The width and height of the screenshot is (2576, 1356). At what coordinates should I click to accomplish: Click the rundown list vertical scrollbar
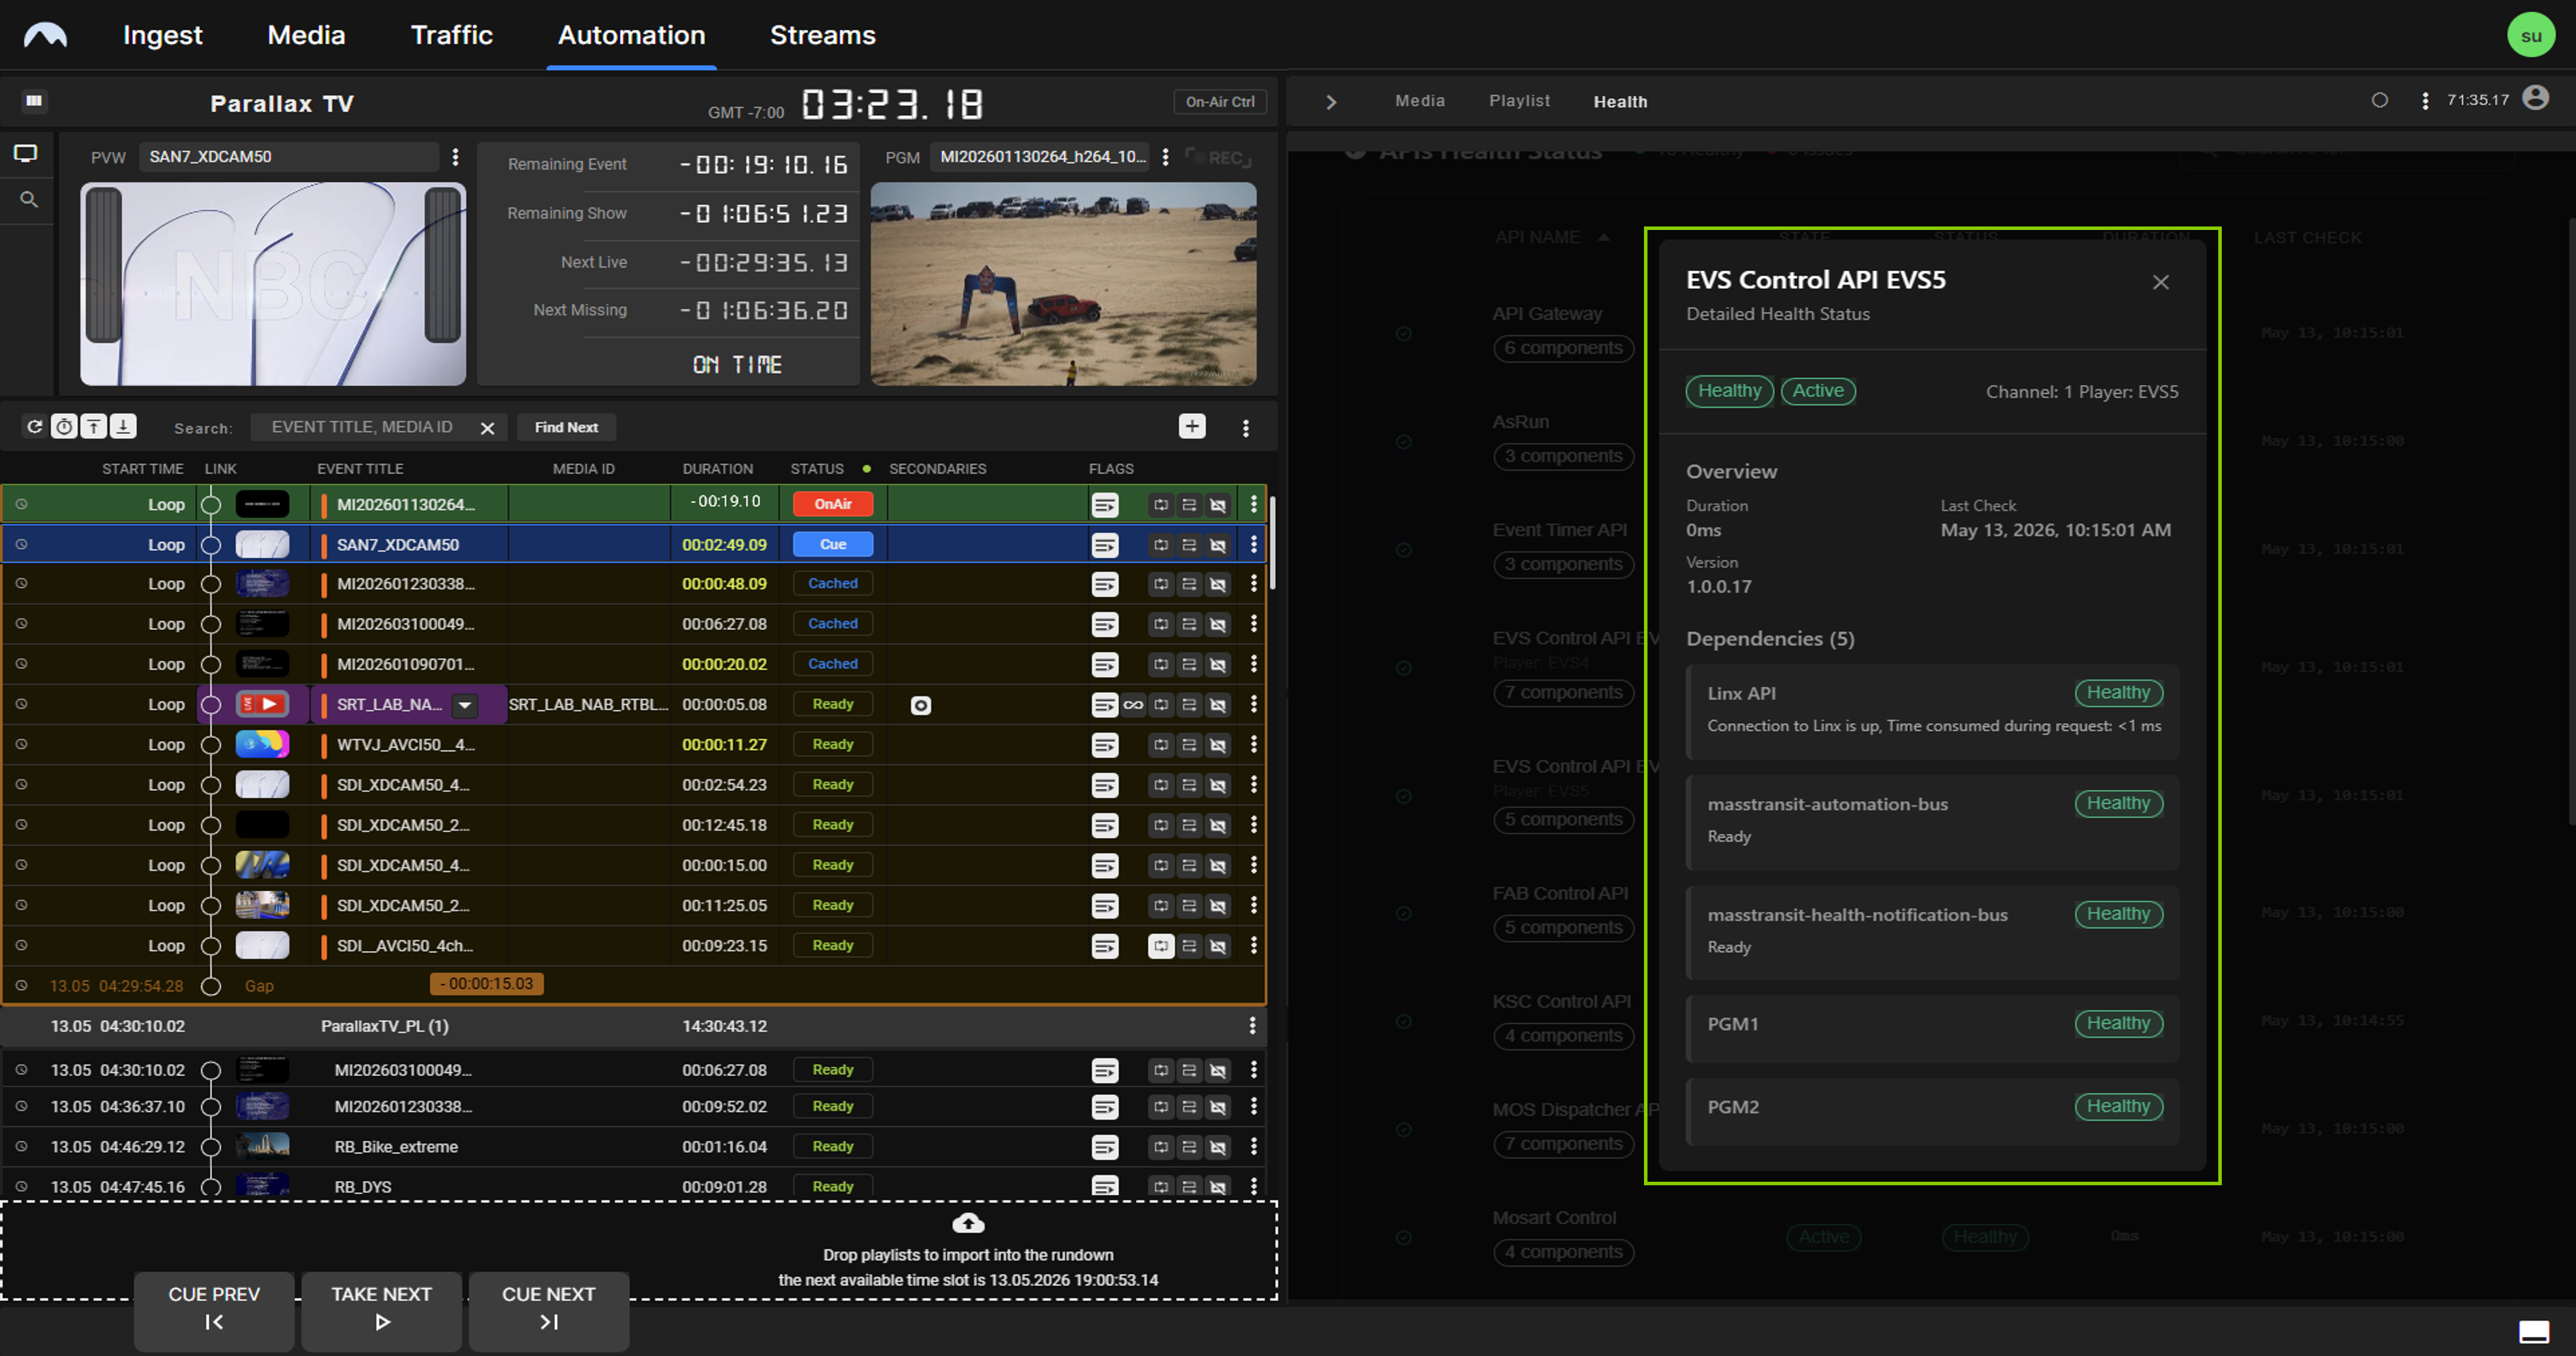click(1272, 542)
